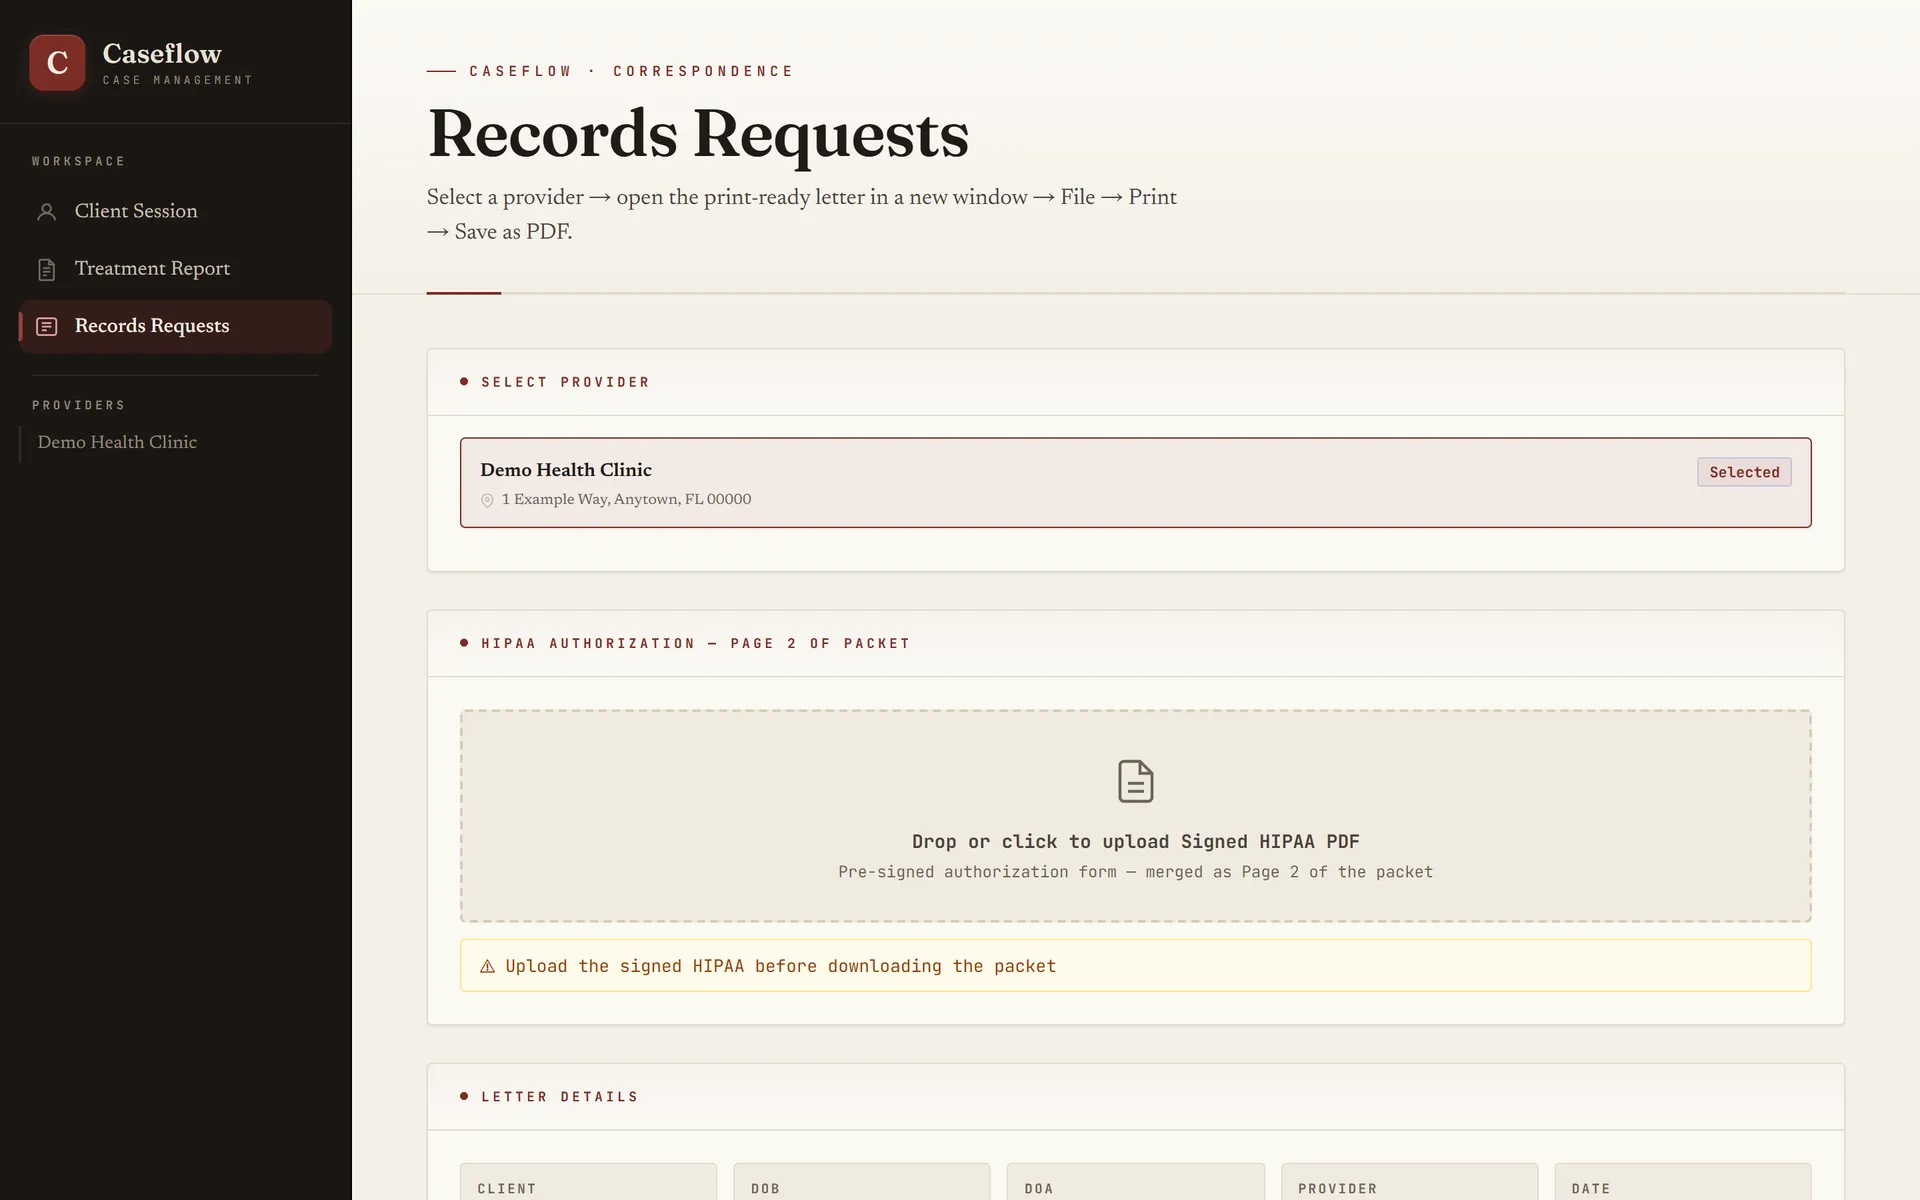
Task: Click the location pin icon by address
Action: 487,500
